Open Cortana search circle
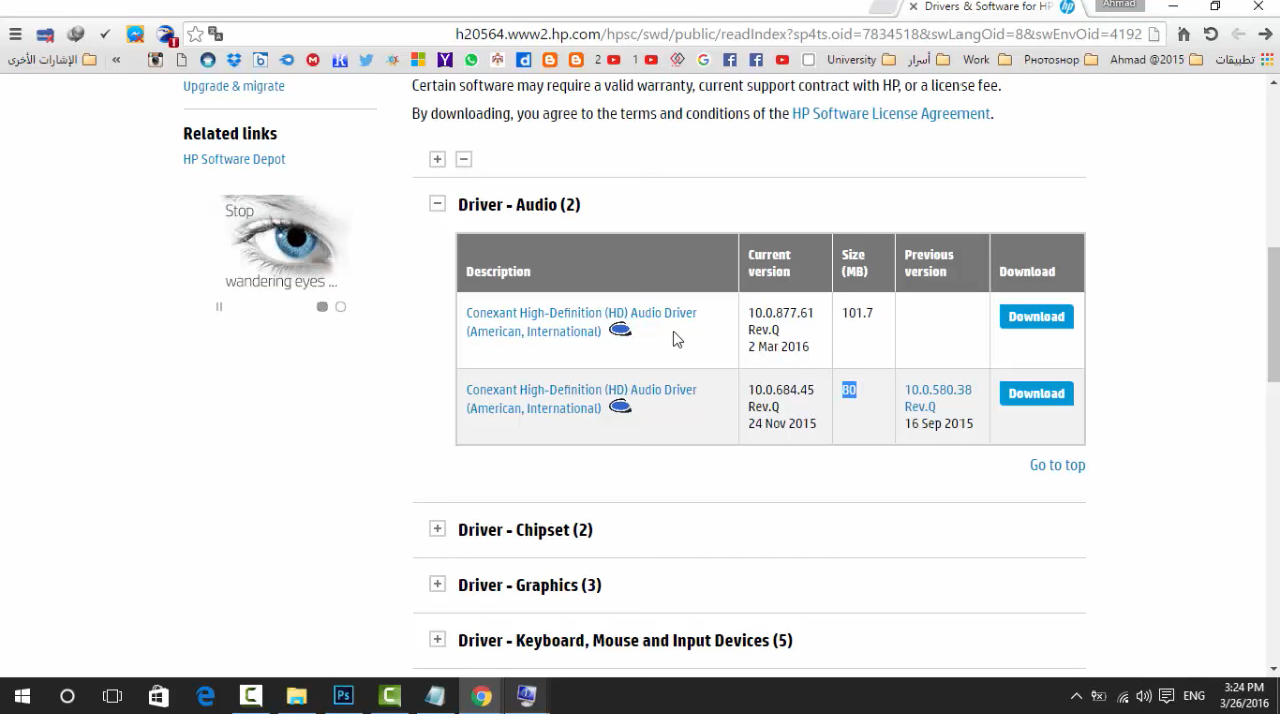 (67, 696)
